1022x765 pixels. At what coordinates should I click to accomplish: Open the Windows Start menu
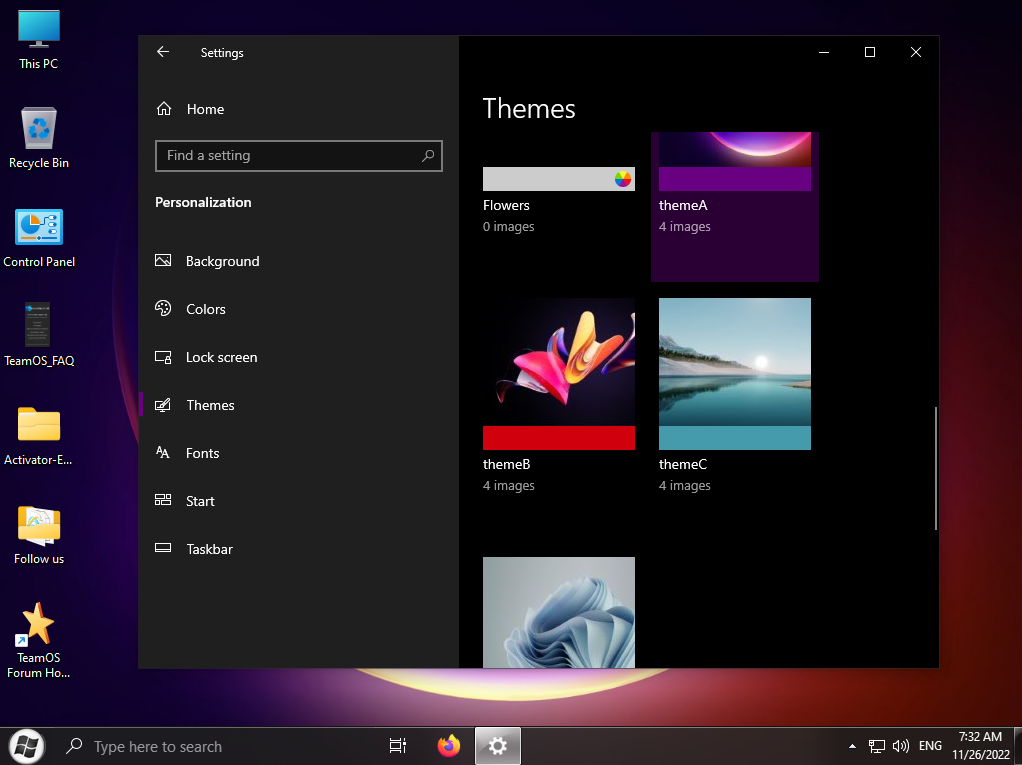tap(26, 746)
